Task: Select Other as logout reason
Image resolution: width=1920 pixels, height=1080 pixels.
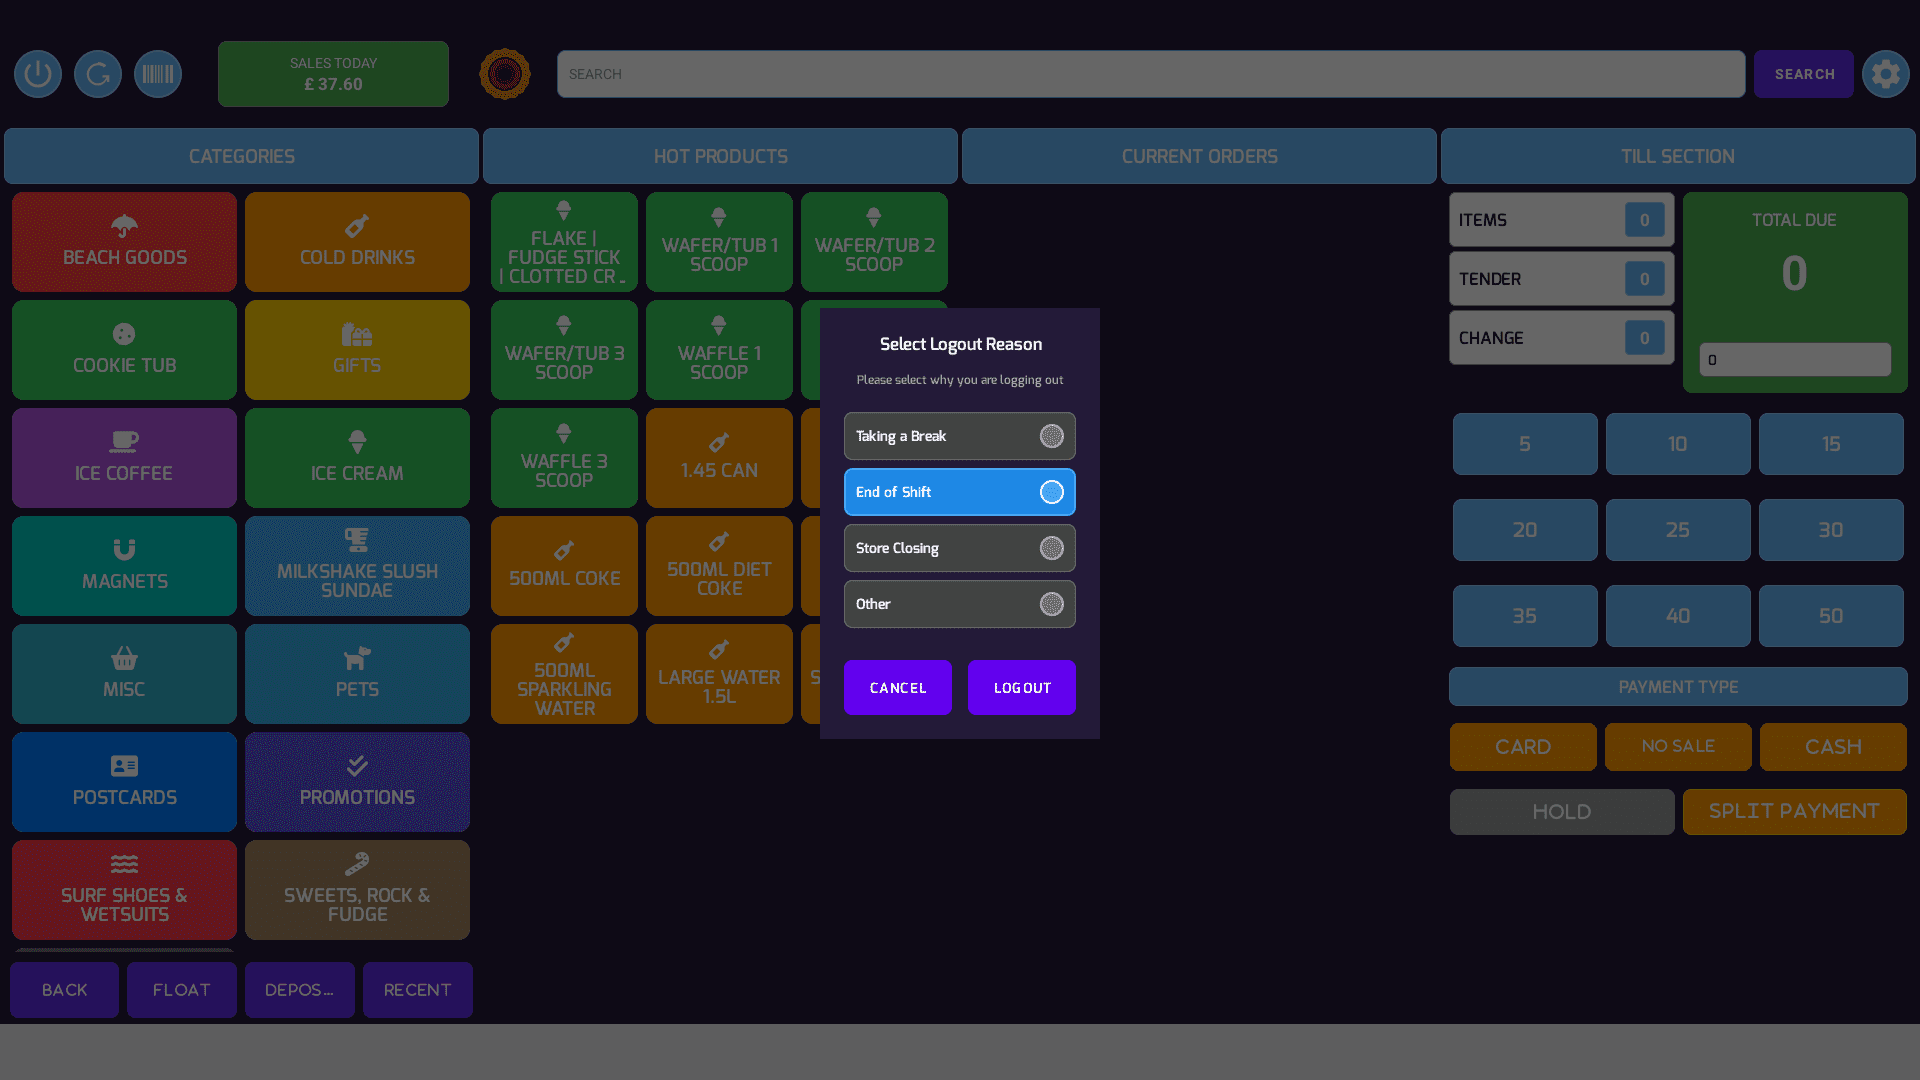Action: (959, 604)
